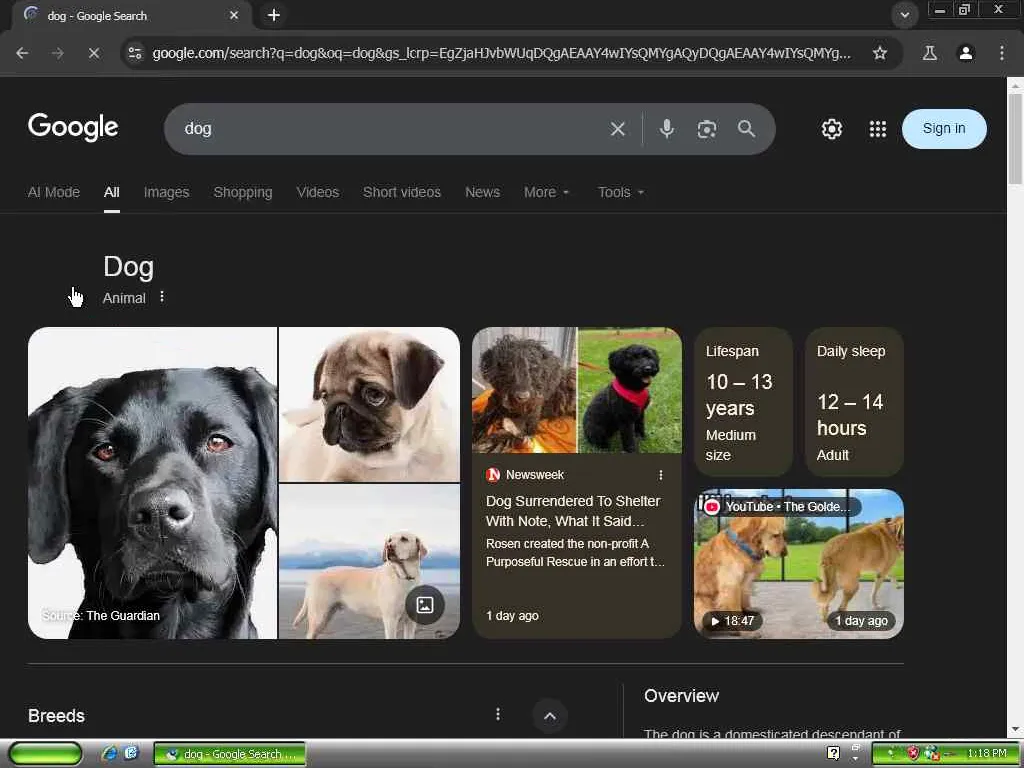Go back to the previous page
Image resolution: width=1024 pixels, height=768 pixels.
coord(22,53)
